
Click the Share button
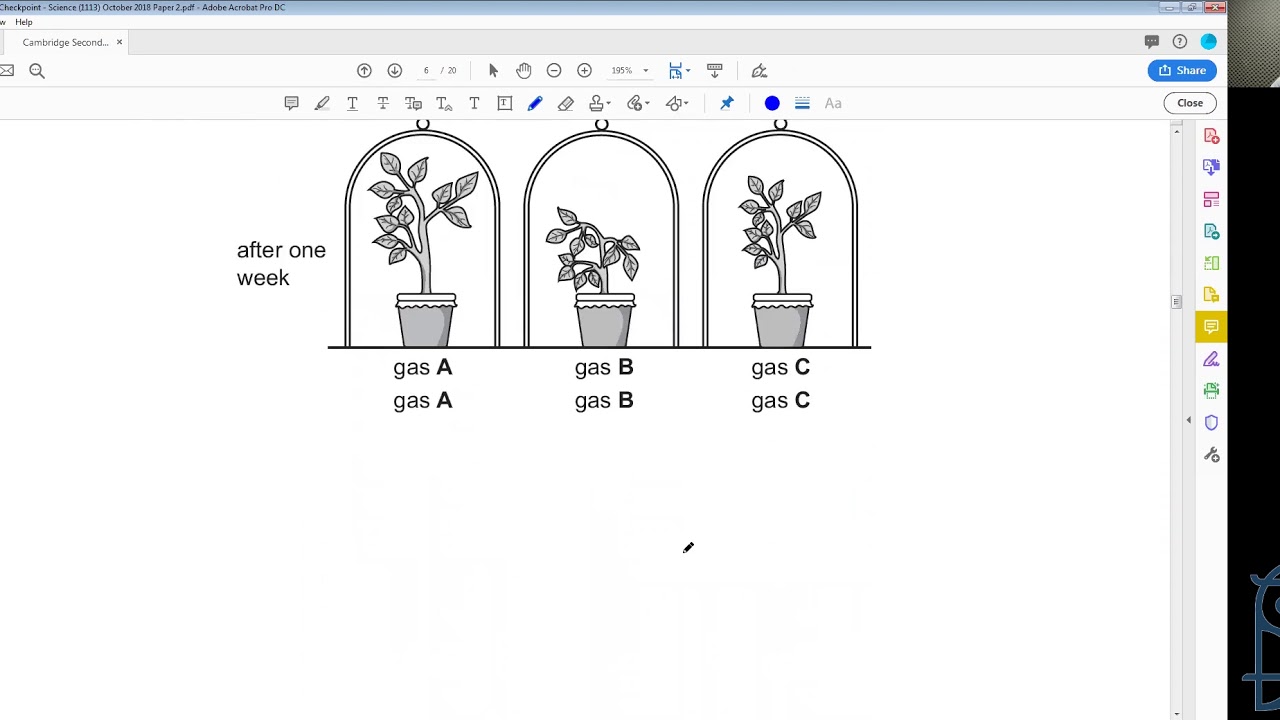coord(1182,70)
